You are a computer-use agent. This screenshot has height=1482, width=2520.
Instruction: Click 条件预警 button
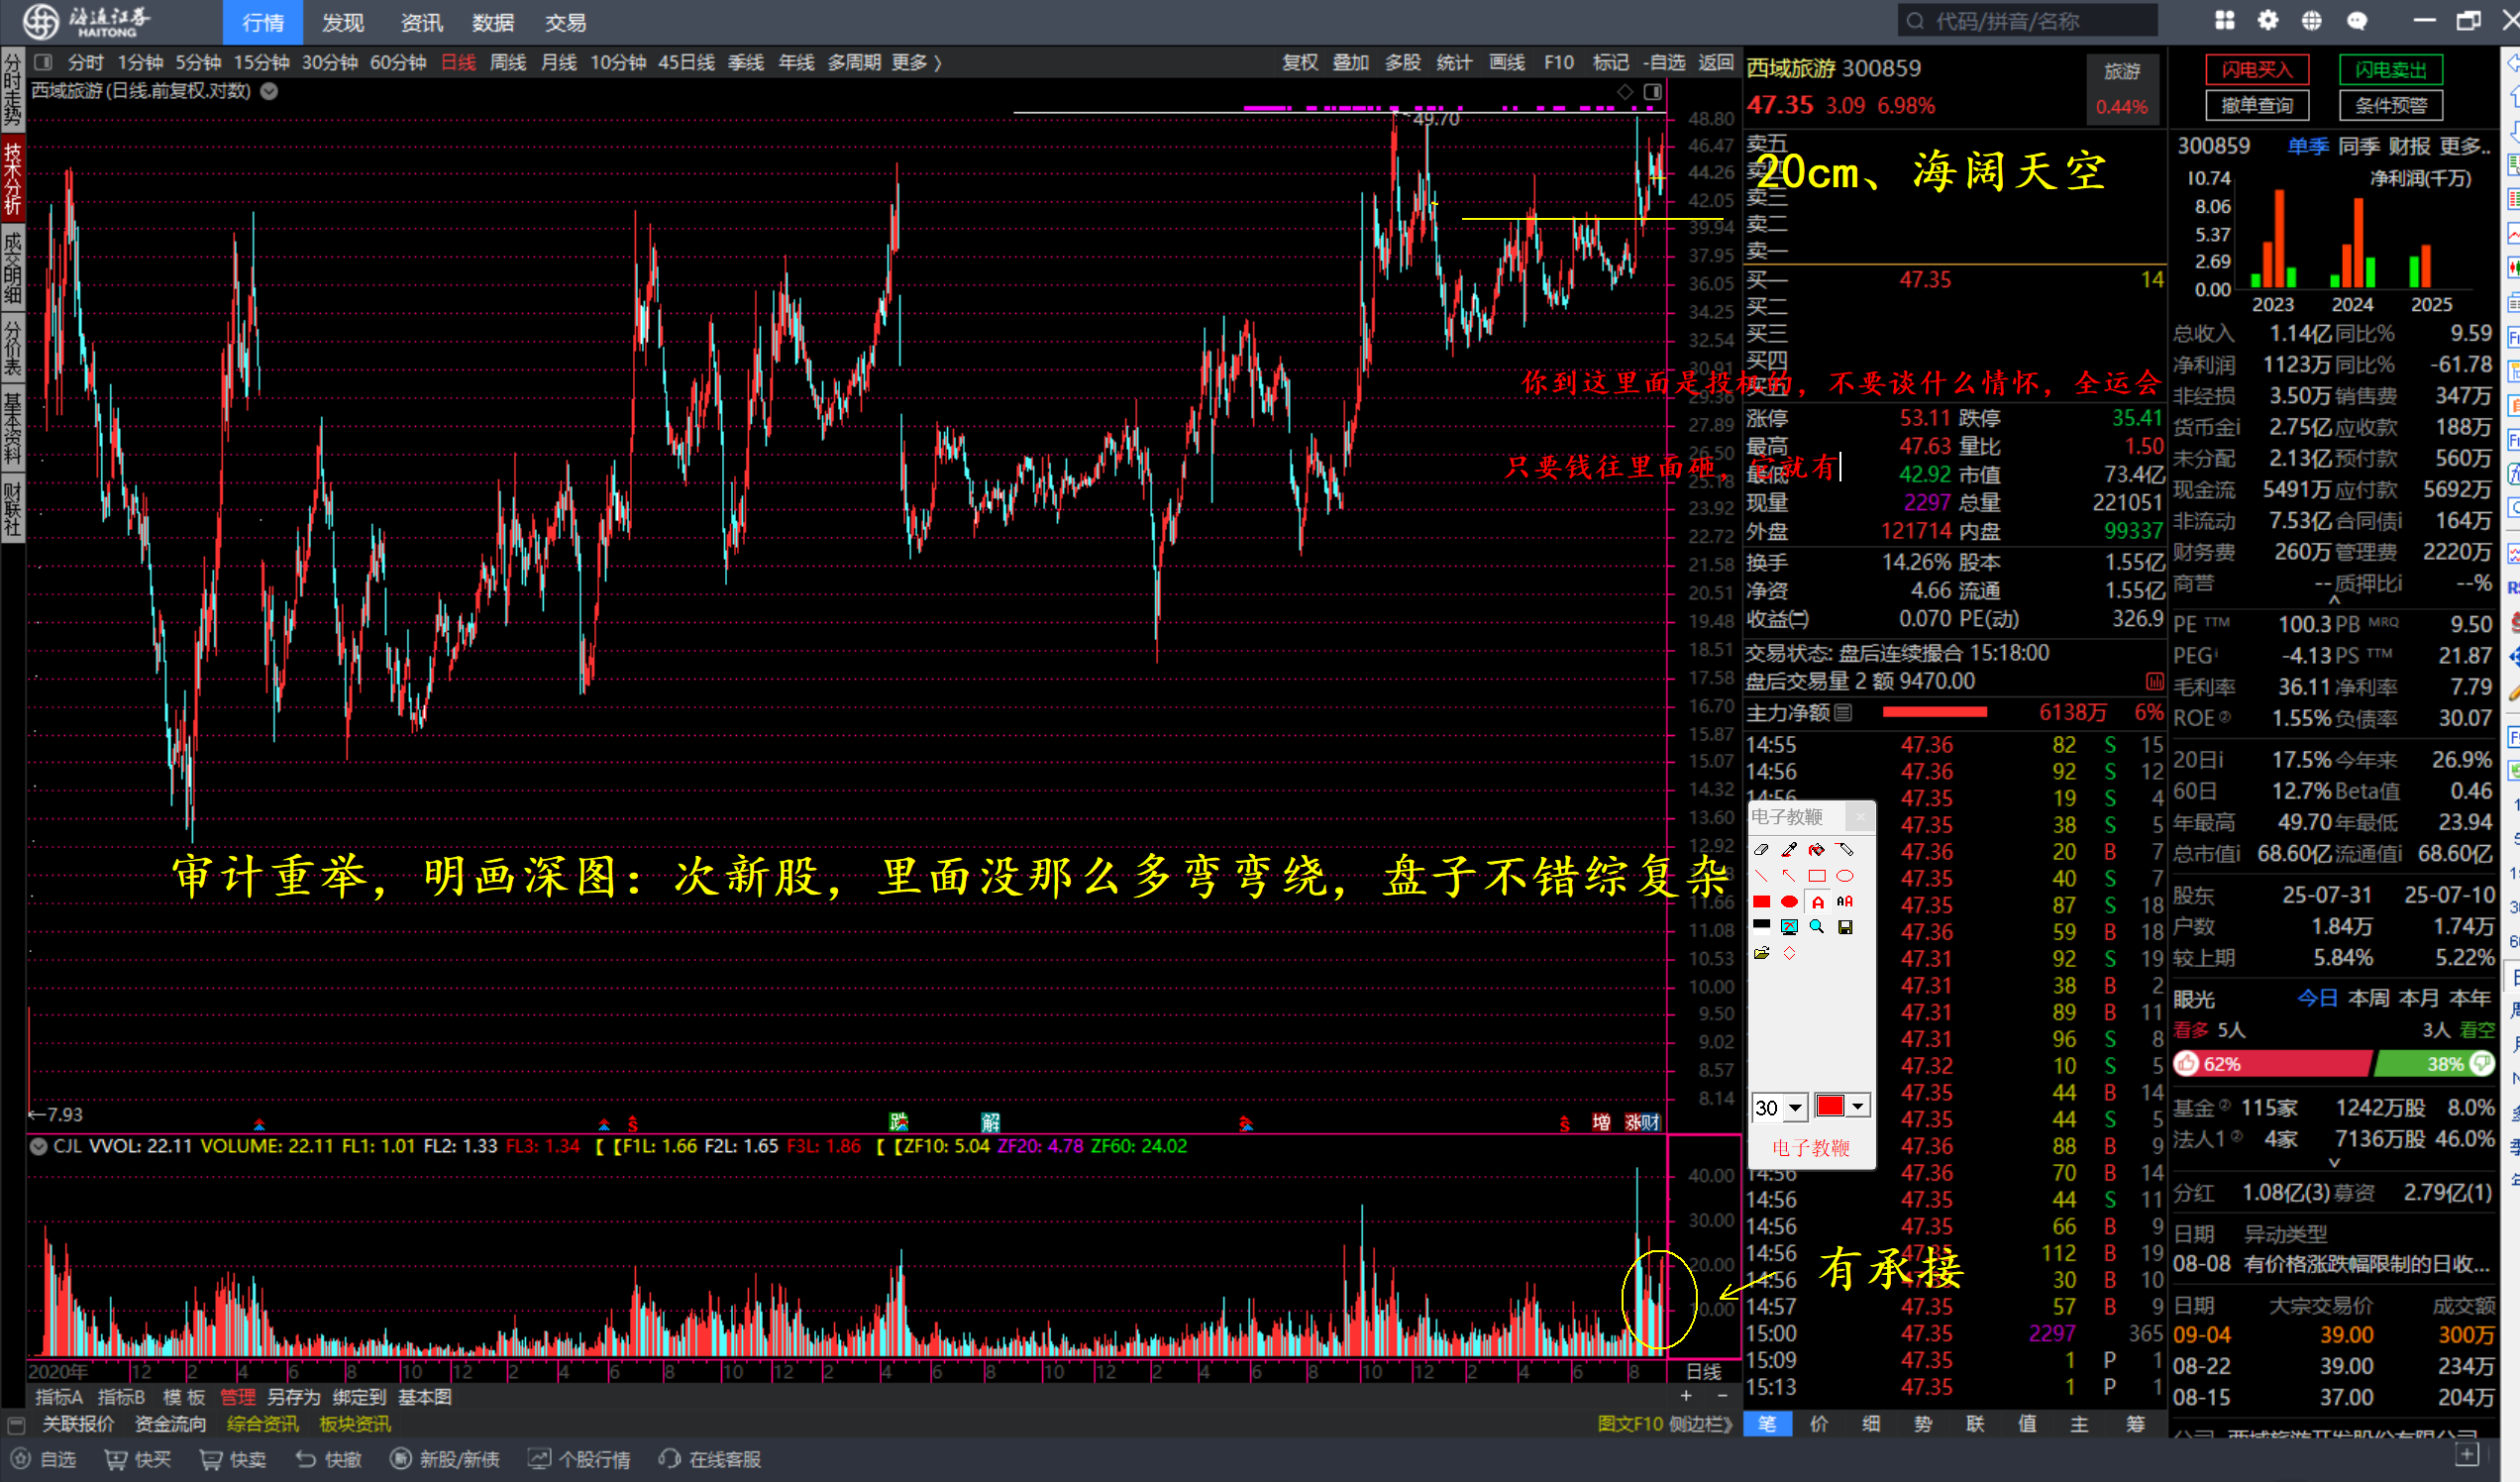pos(2391,105)
